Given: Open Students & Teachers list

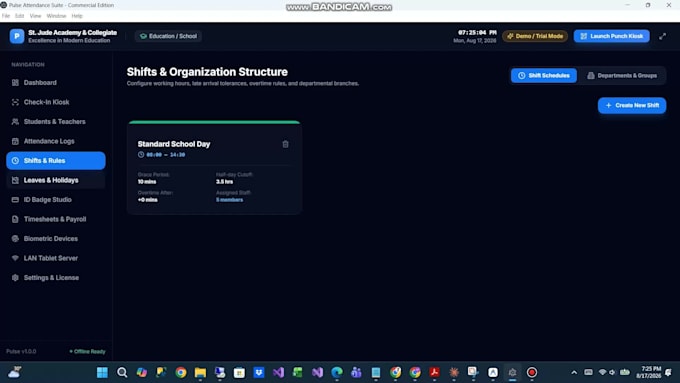Looking at the screenshot, I should click(x=56, y=121).
